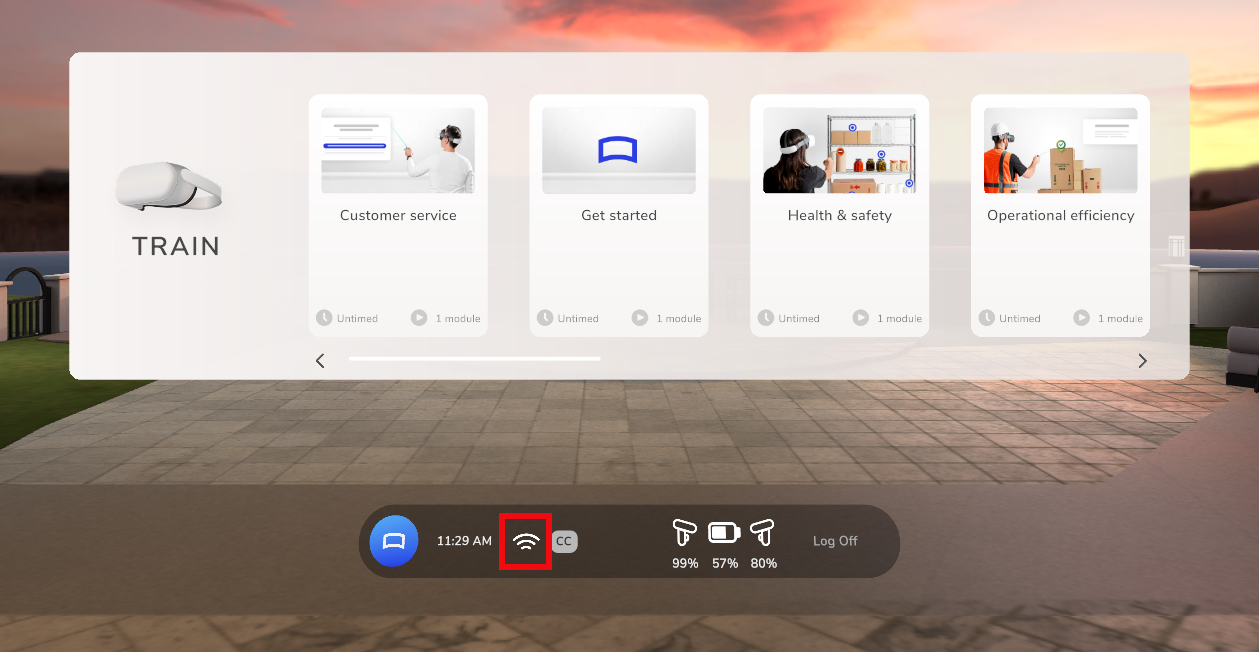Screen dimensions: 1259x652
Task: Open the Health & safety course card
Action: 840,215
